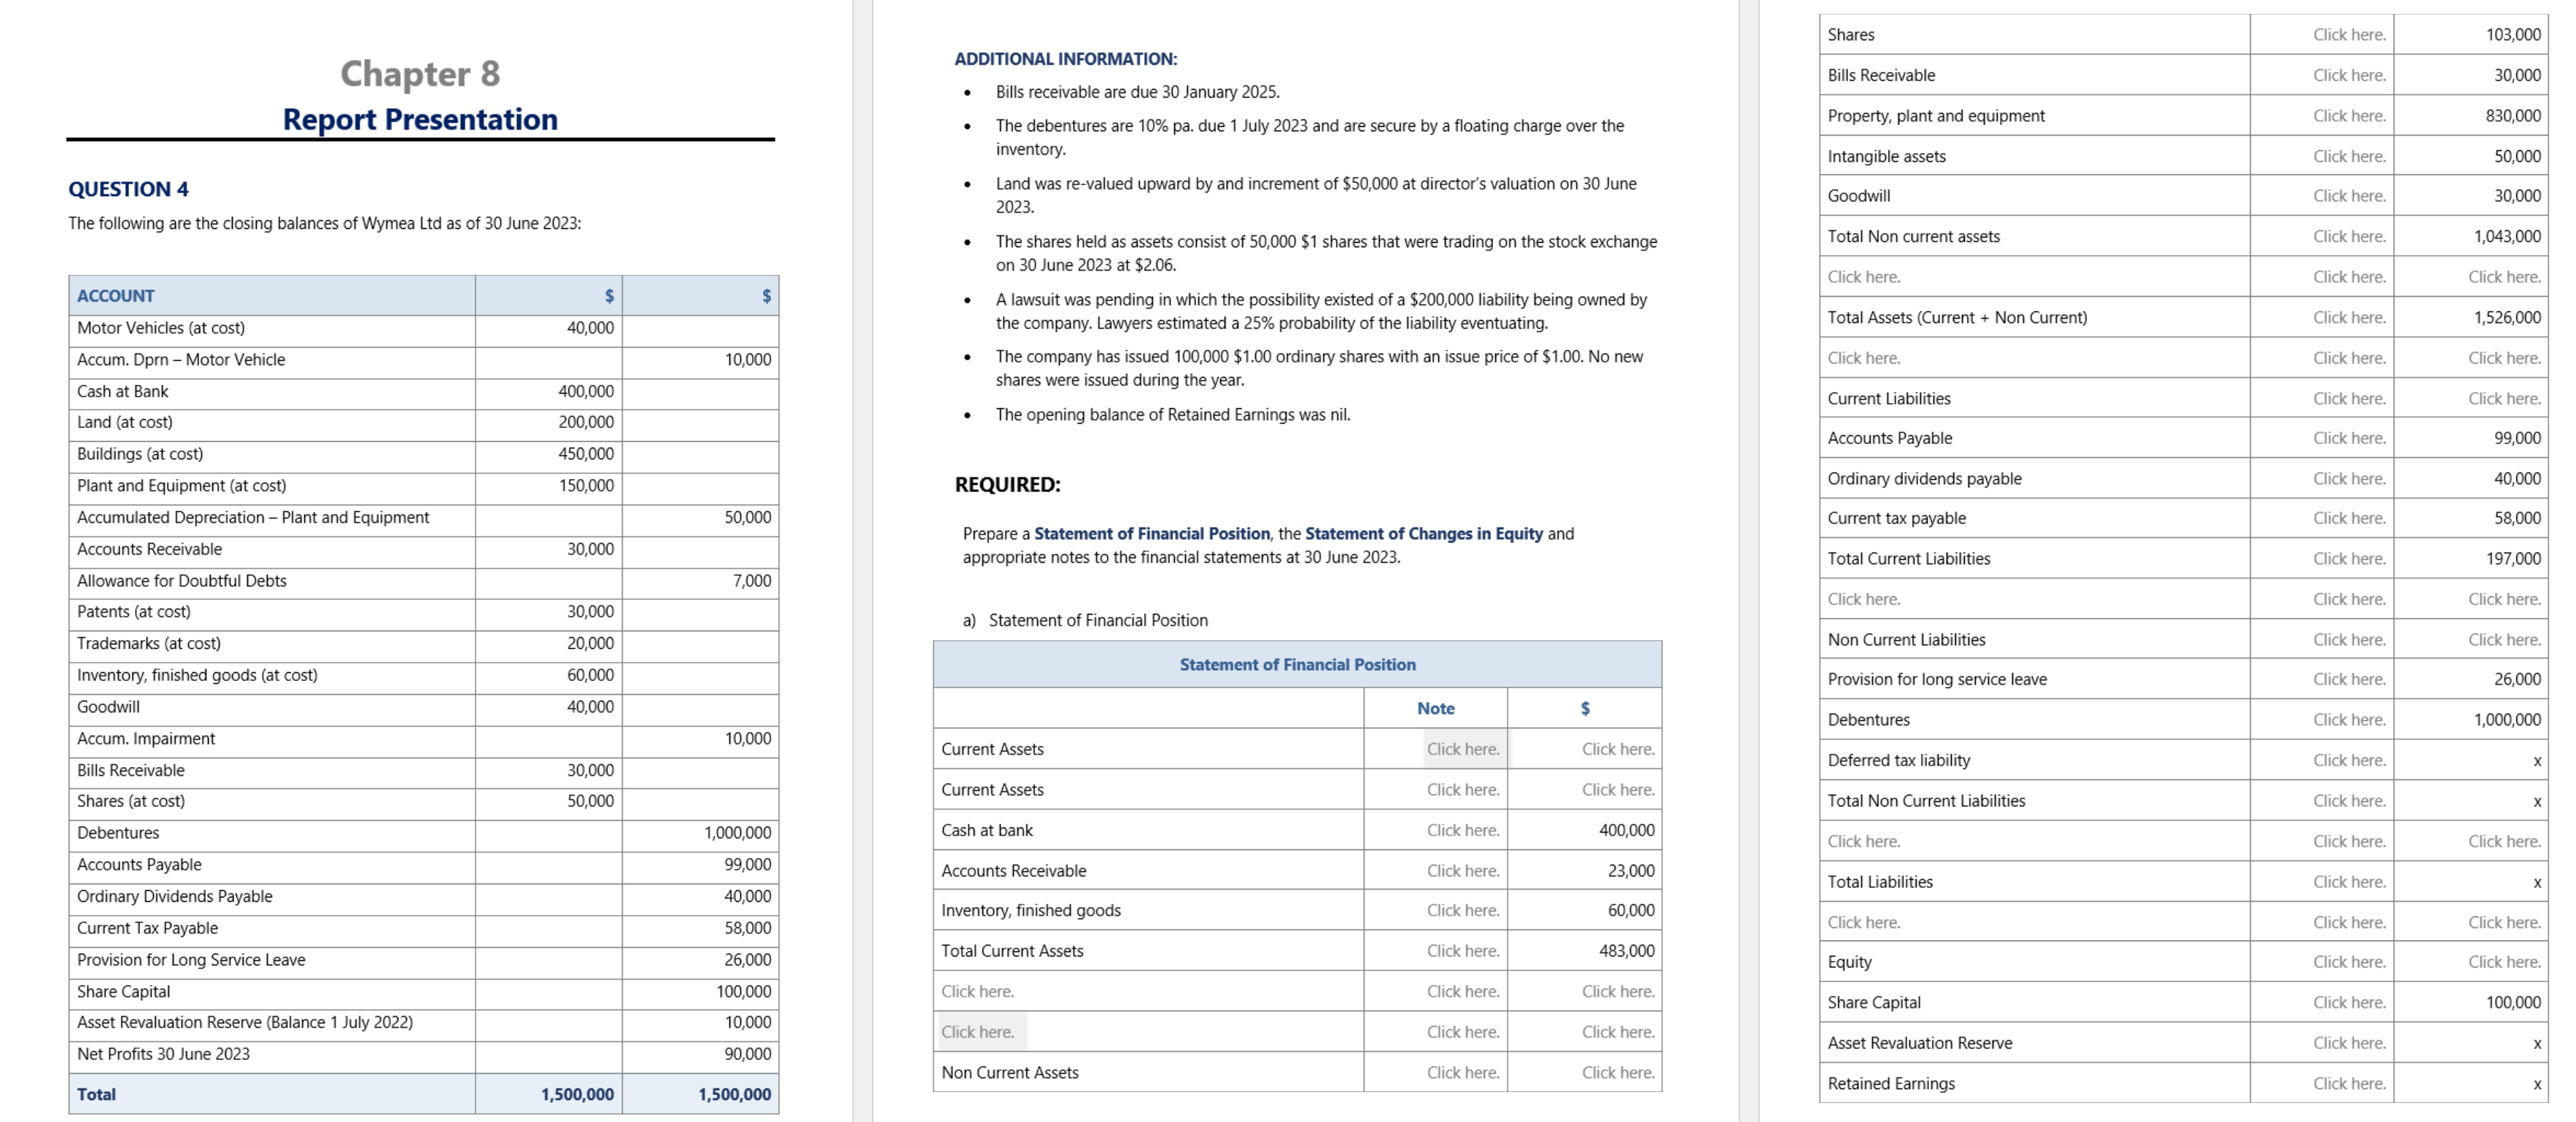The image size is (2576, 1122).
Task: Click Note placeholder beside Accounts Receivable 23,000
Action: click(1462, 870)
